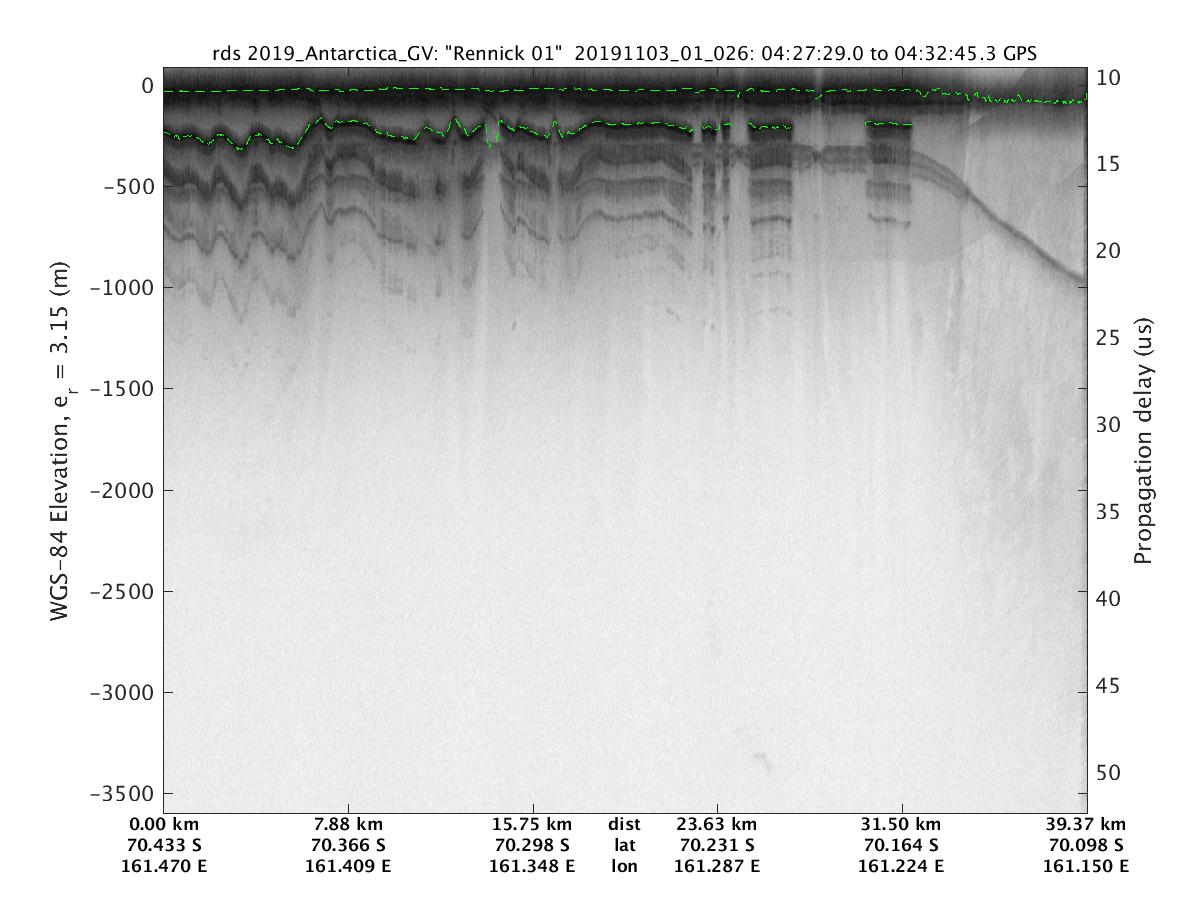Click the 15.75 km distance label
The width and height of the screenshot is (1200, 900).
(532, 825)
